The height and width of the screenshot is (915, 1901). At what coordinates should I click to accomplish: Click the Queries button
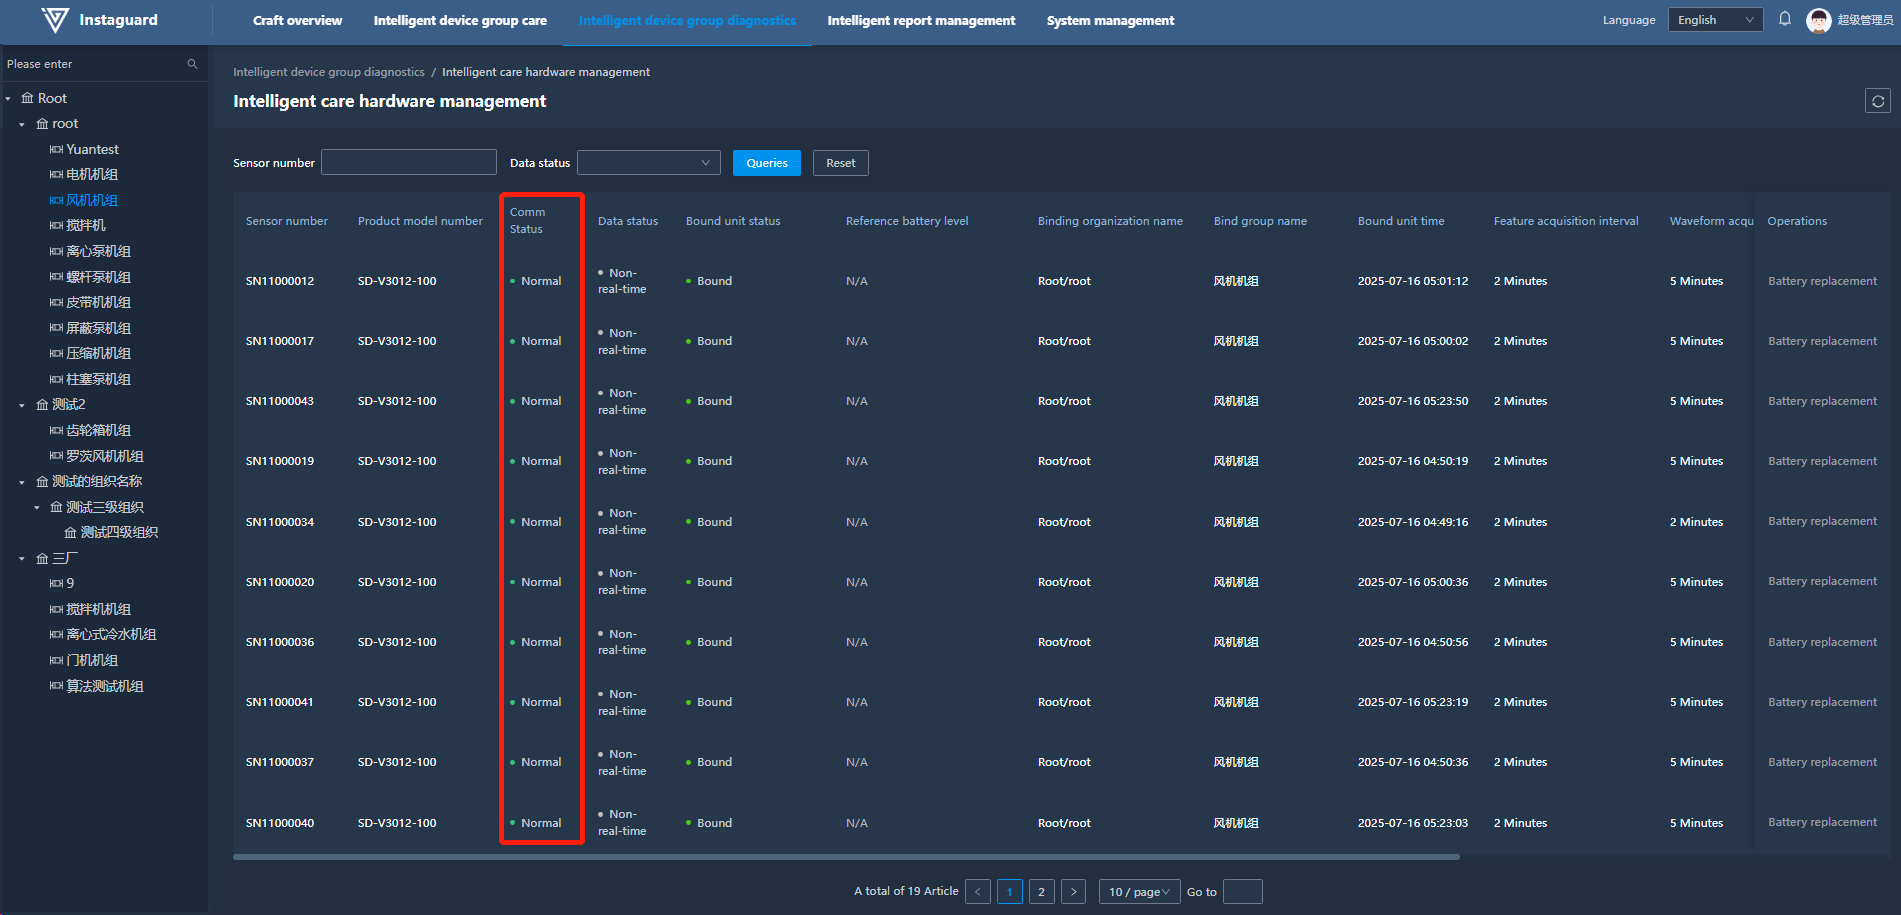tap(766, 163)
